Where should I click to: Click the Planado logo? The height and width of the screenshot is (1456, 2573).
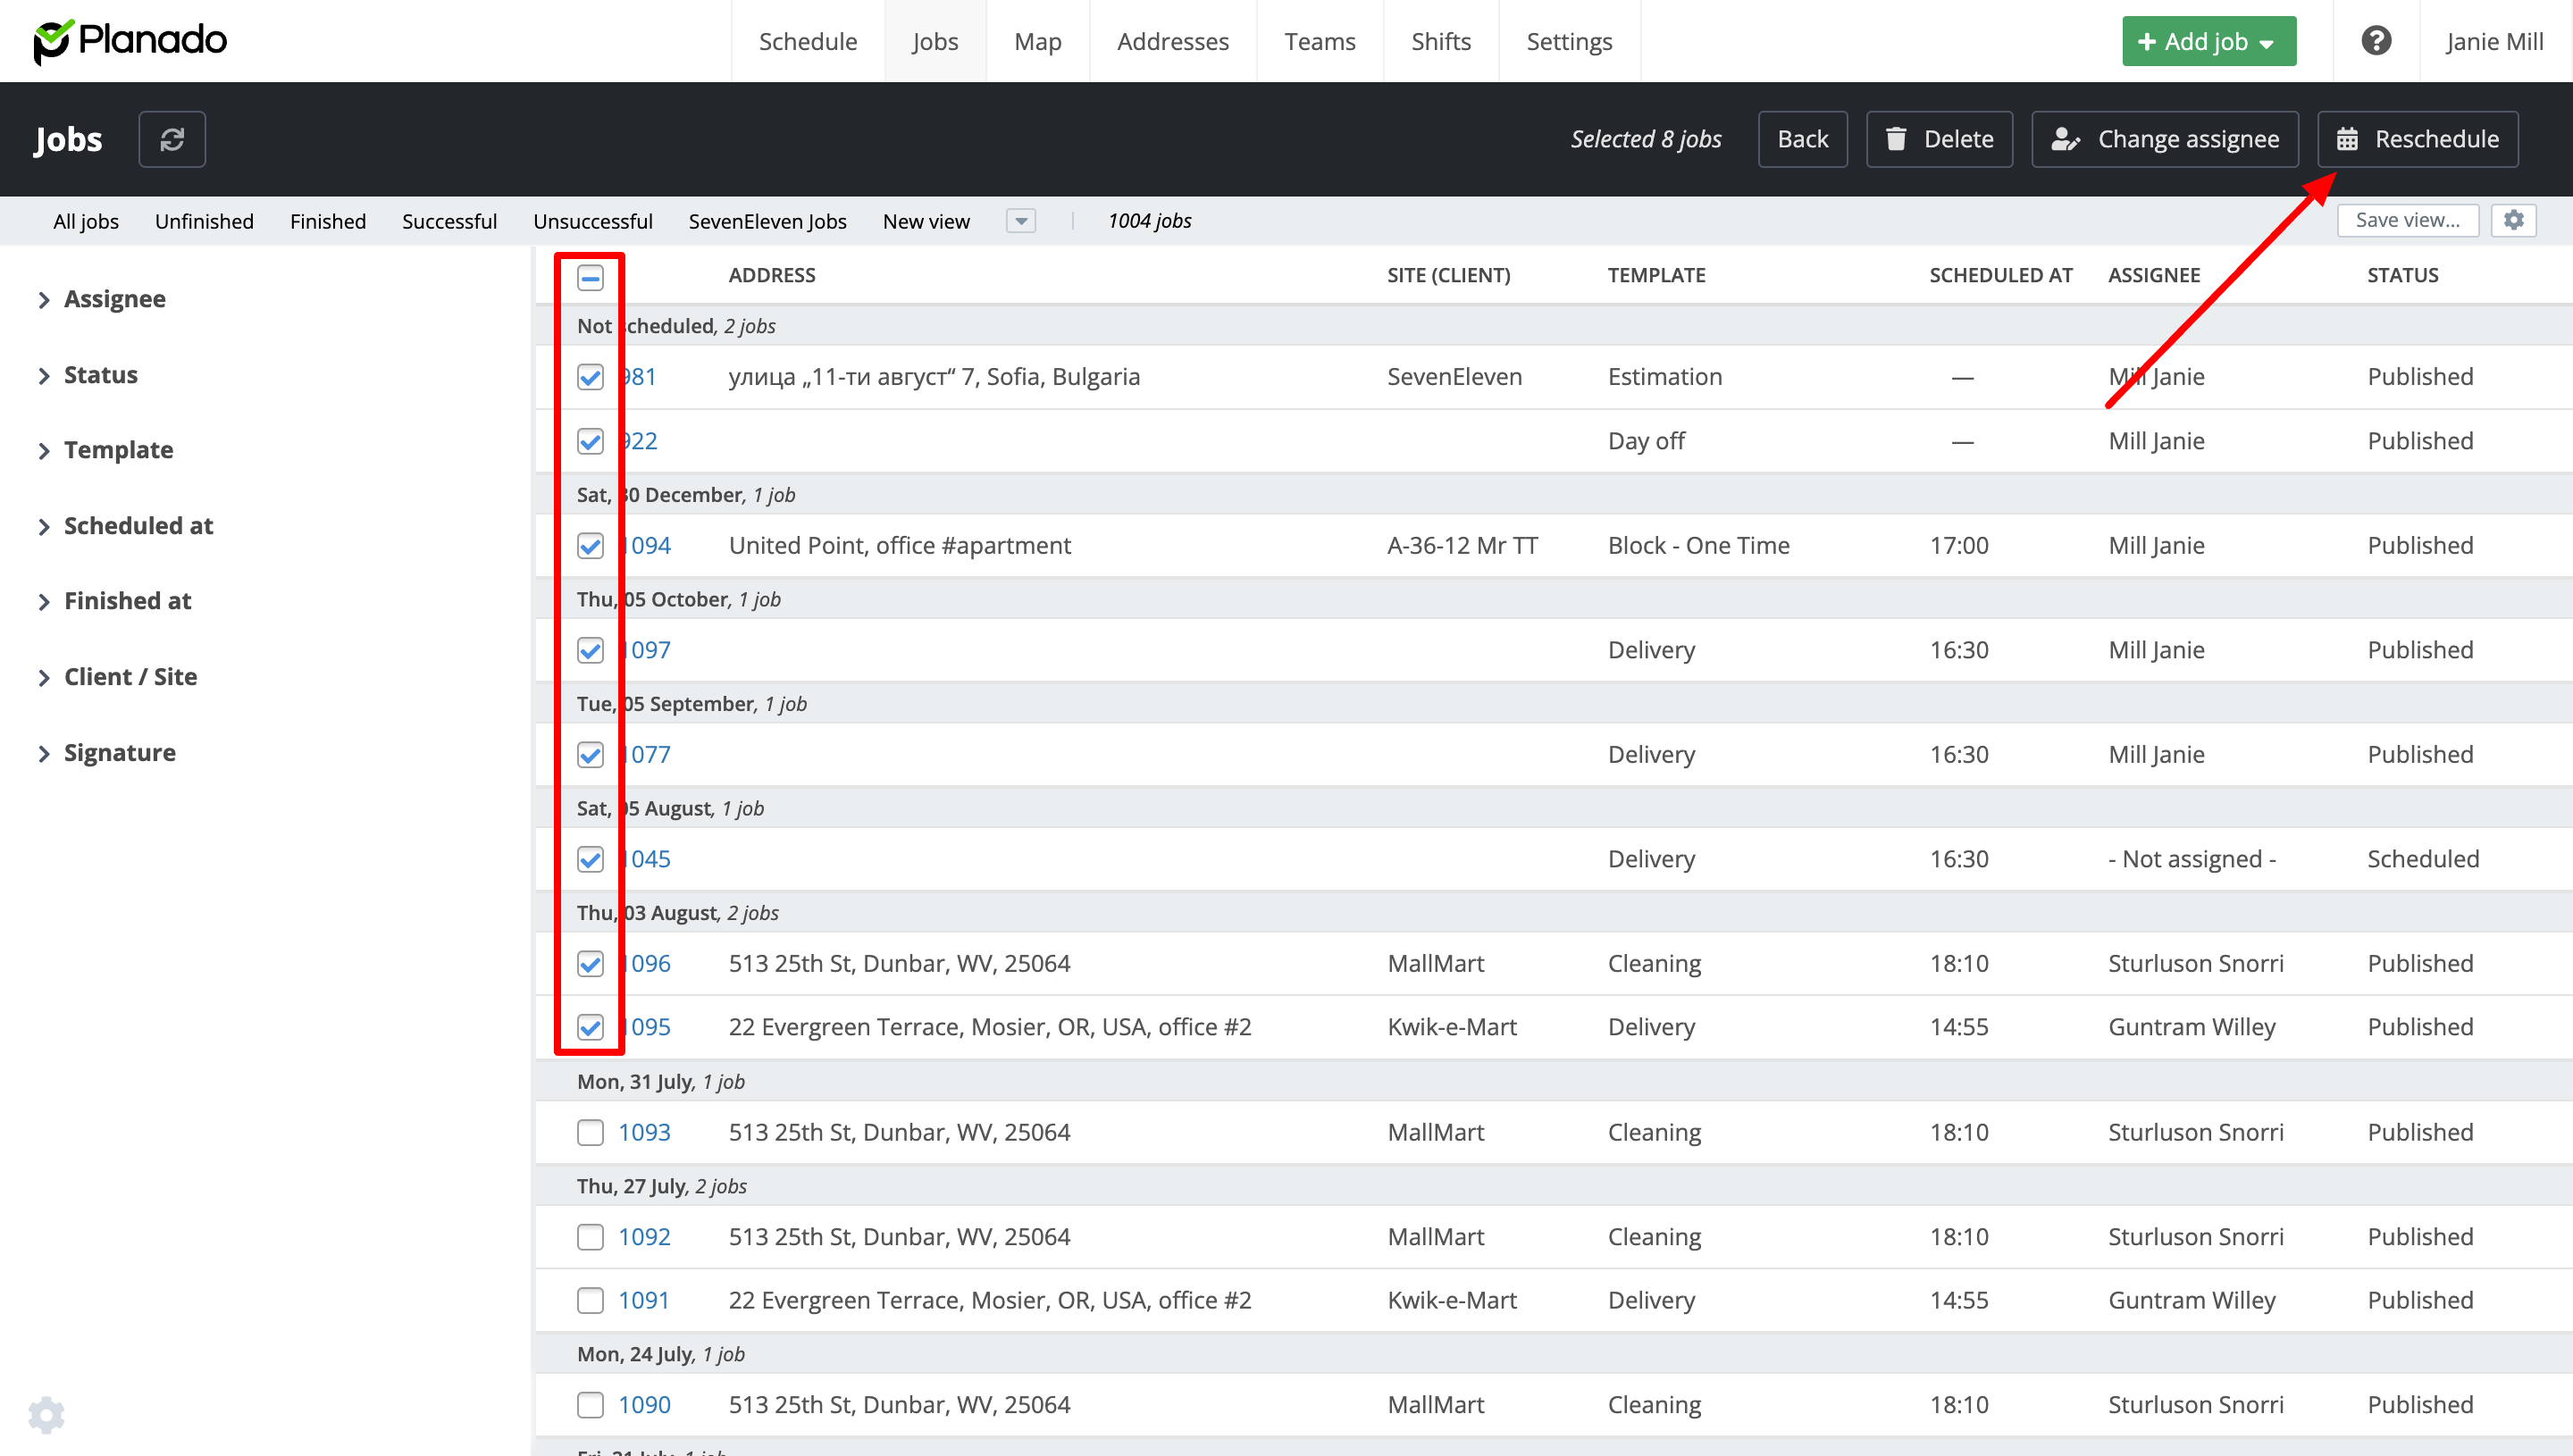(x=130, y=40)
